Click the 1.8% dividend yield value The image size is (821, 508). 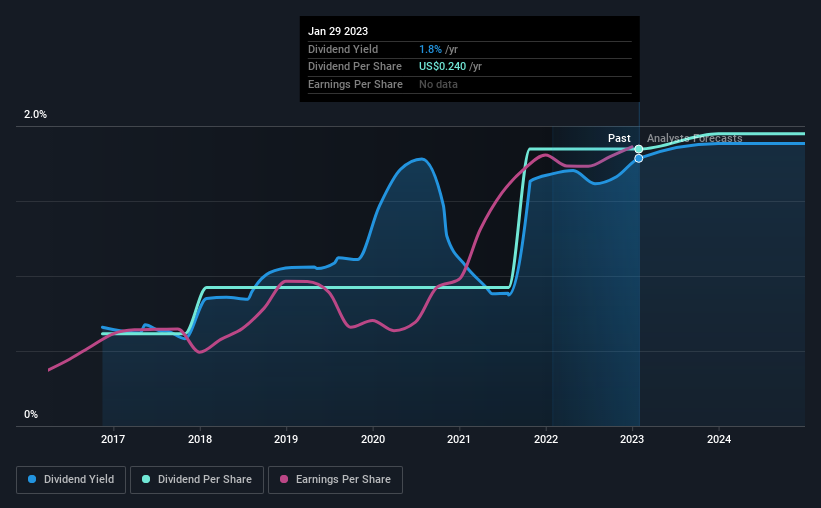pos(430,49)
